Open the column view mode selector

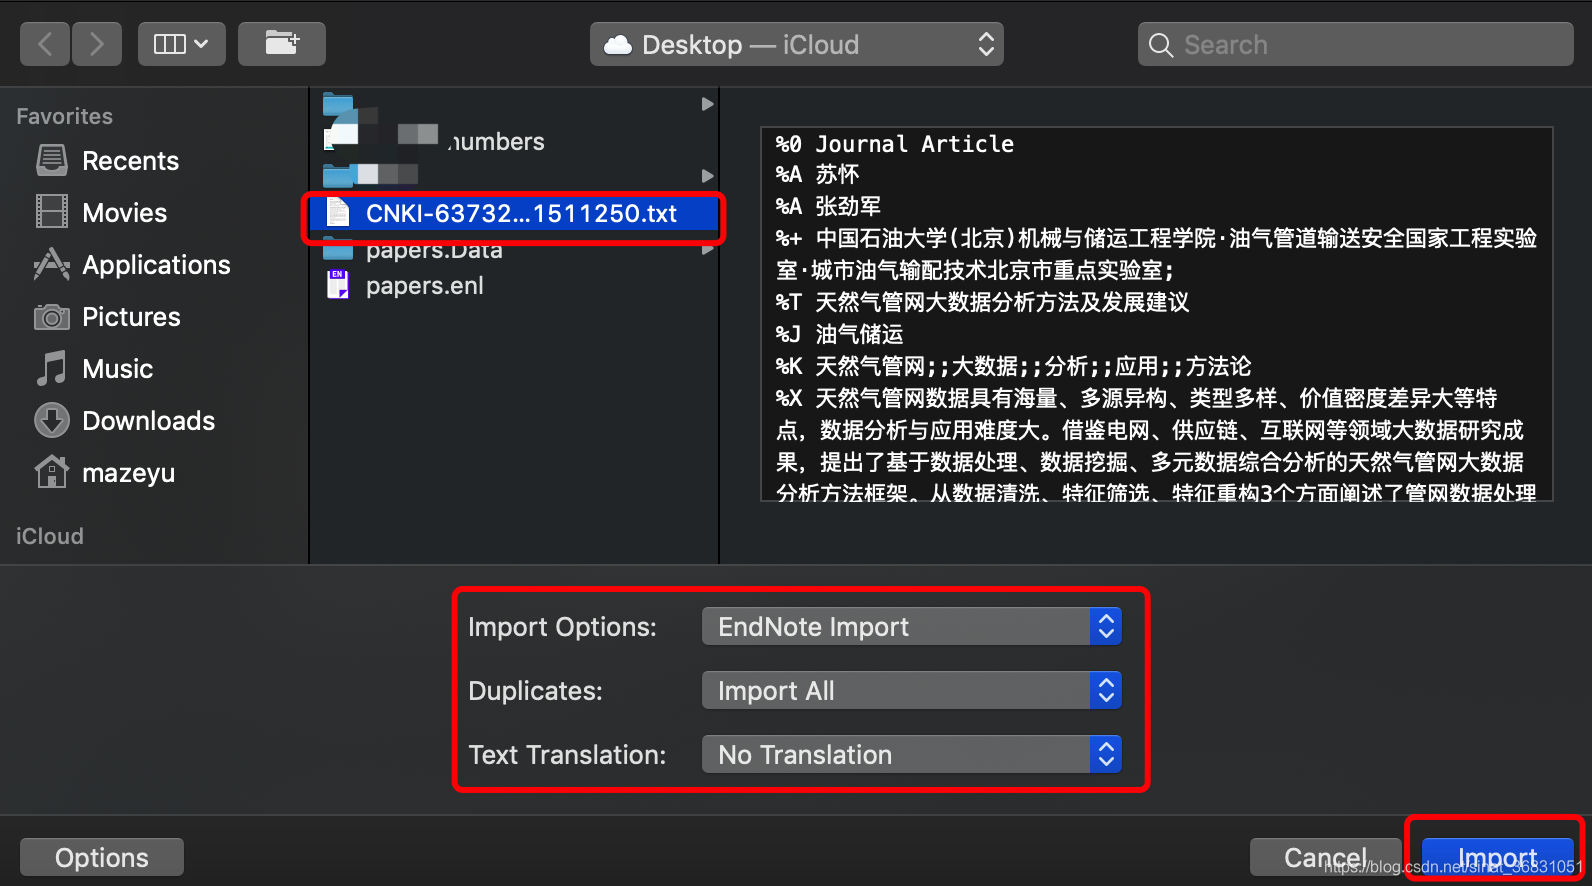(x=181, y=44)
